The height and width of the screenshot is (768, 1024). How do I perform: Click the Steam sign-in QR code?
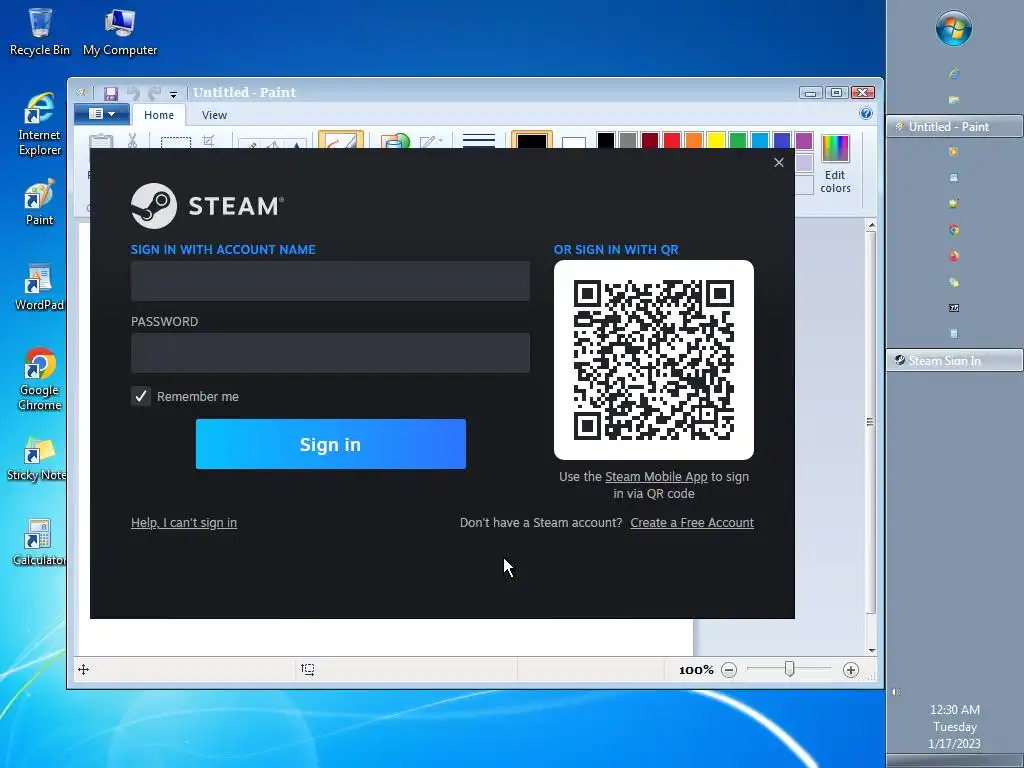click(654, 360)
